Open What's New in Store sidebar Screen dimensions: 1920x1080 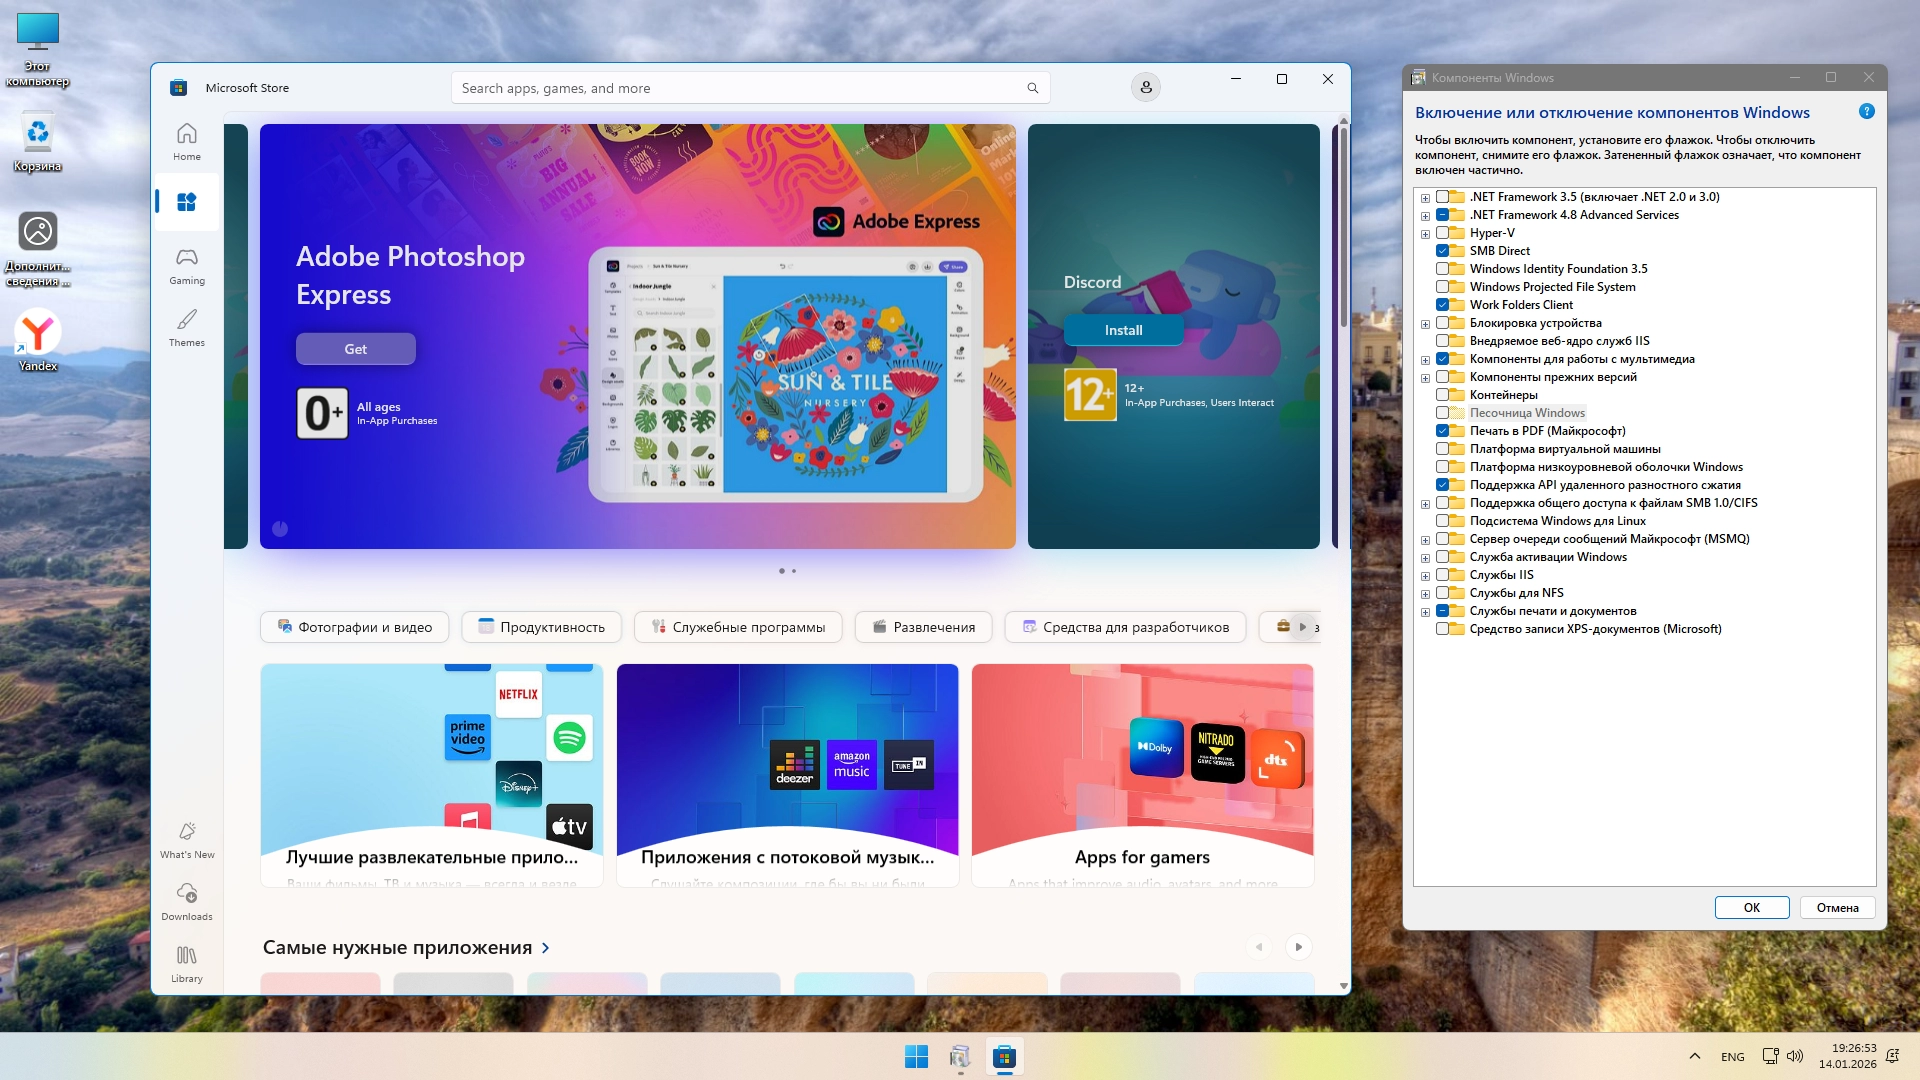pyautogui.click(x=187, y=839)
